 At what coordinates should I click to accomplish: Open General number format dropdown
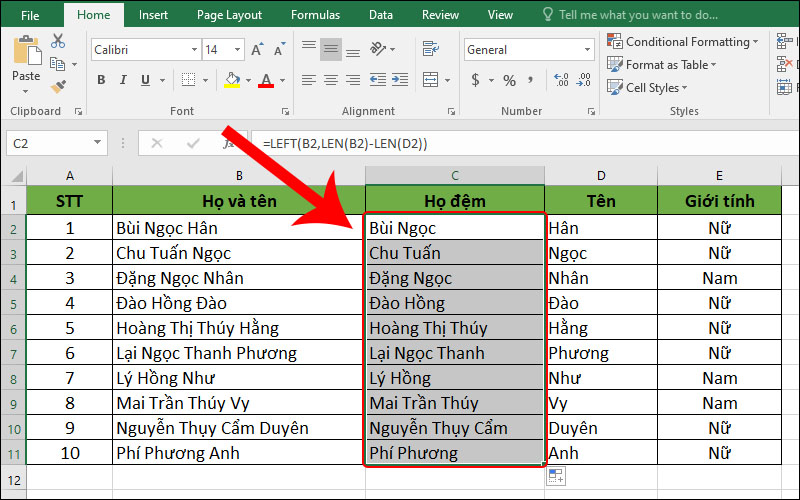click(587, 49)
